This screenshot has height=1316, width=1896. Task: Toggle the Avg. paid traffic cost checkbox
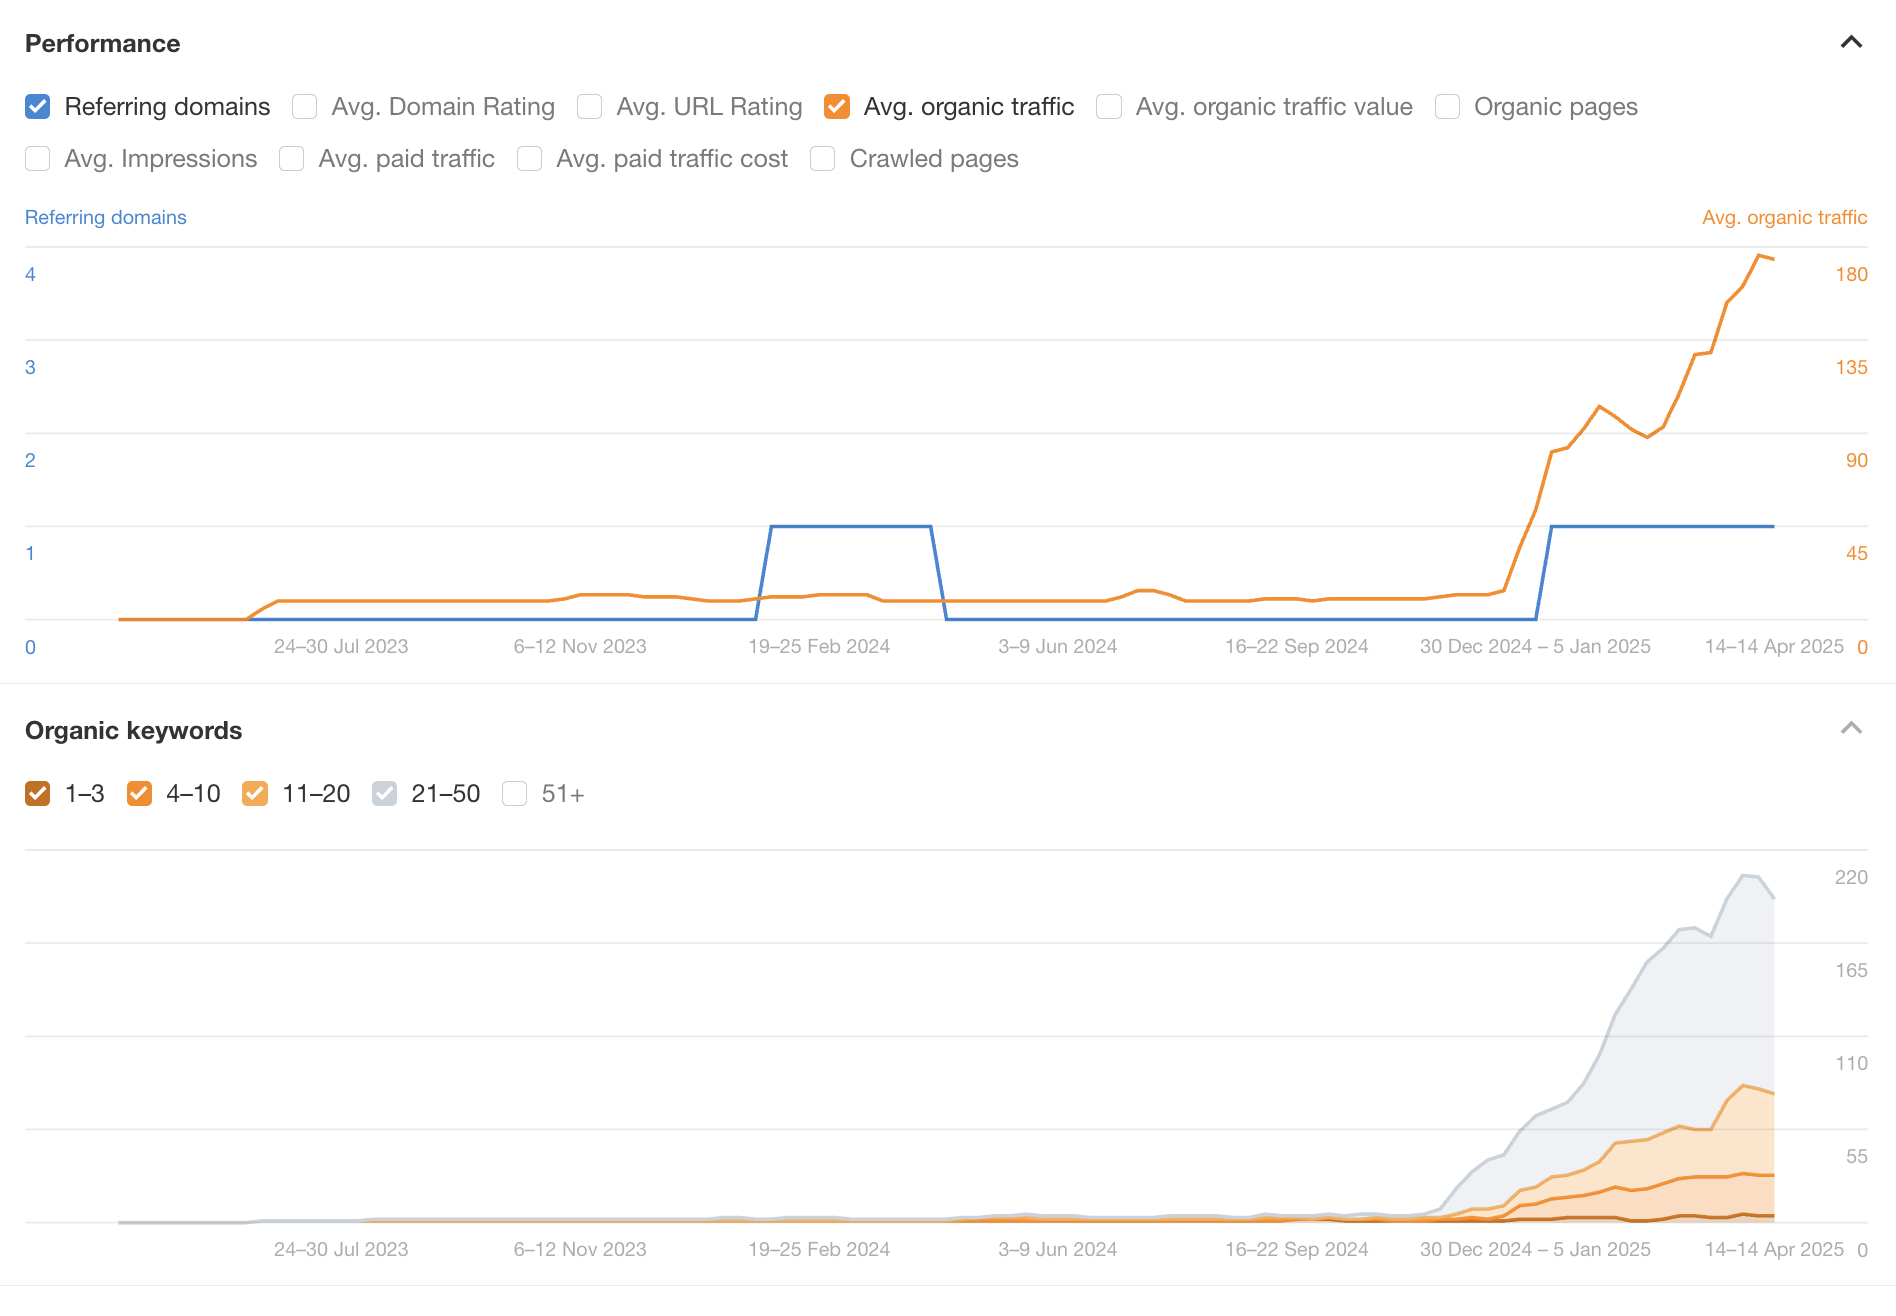(x=530, y=159)
